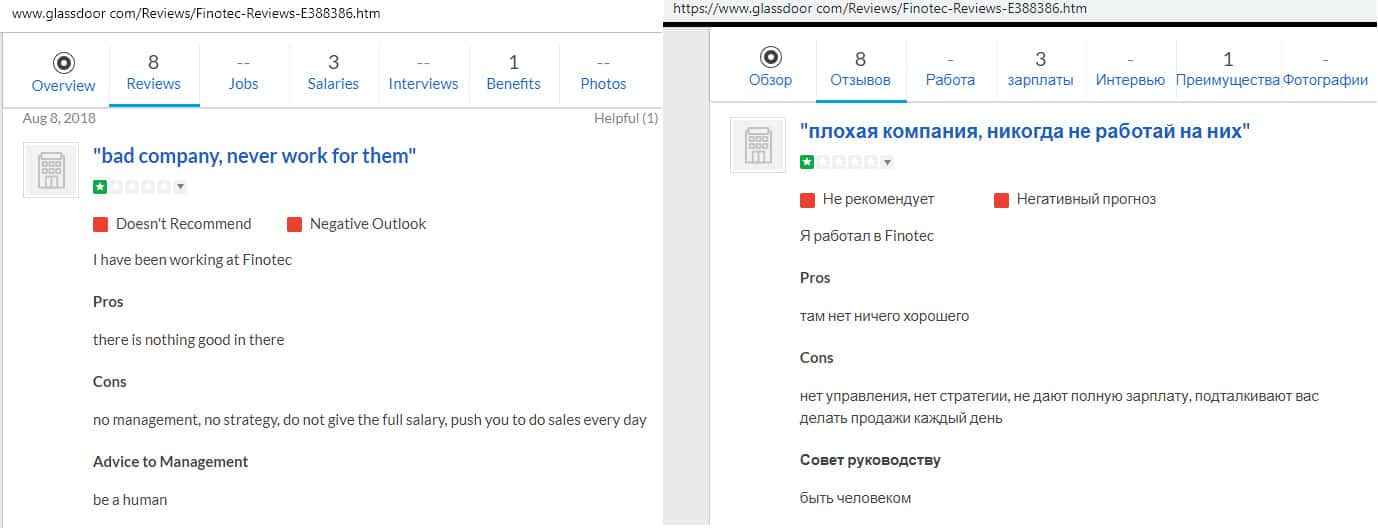Click the Не рекомендует text

click(878, 199)
